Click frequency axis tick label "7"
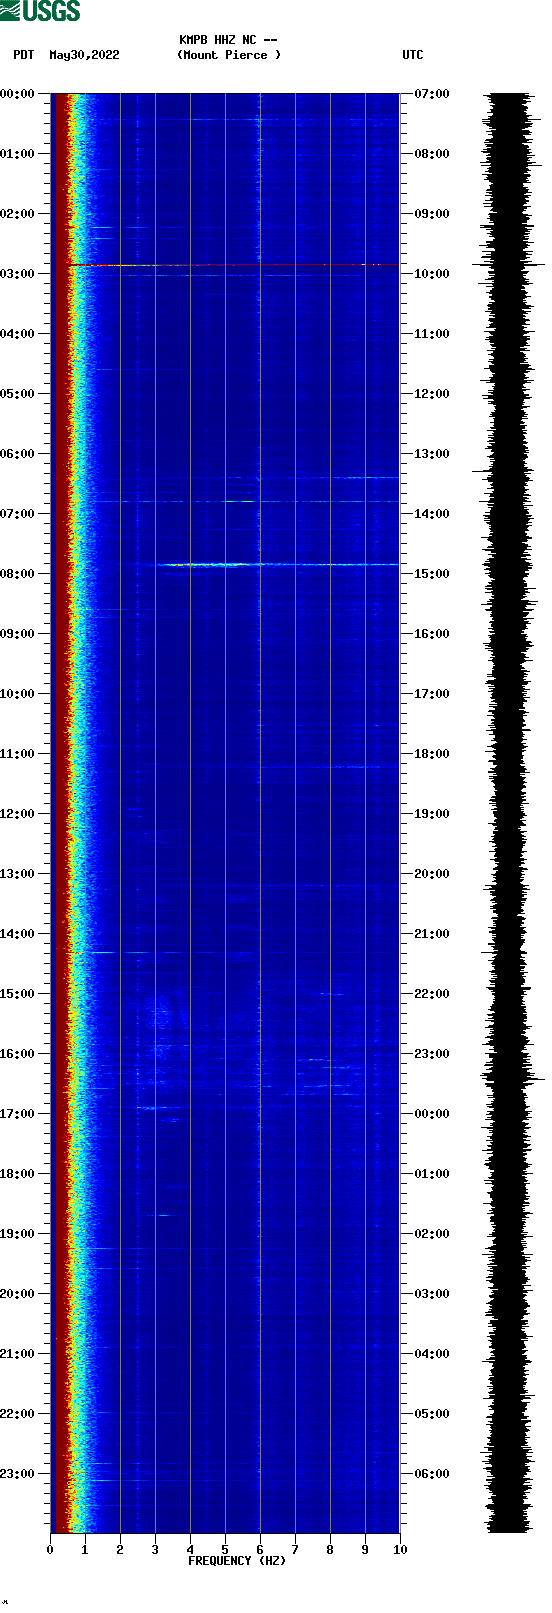This screenshot has height=1613, width=552. click(x=295, y=1550)
